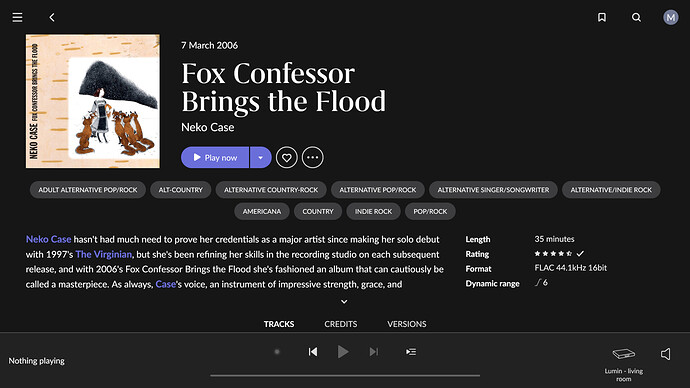The image size is (690, 388).
Task: Open the play queue icon
Action: click(x=411, y=351)
